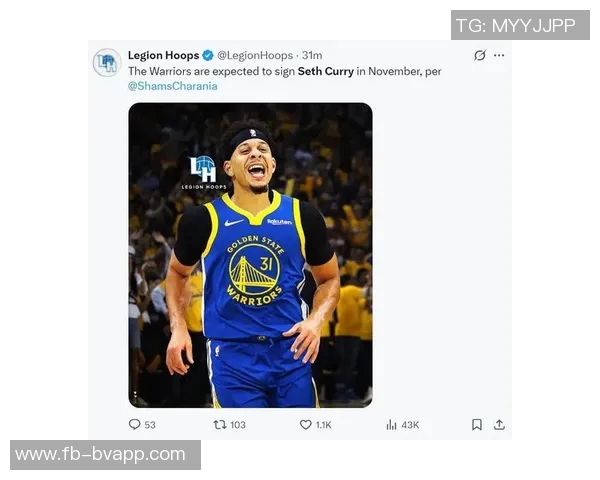Click the TG: MYYJJPP watermark label

click(x=520, y=25)
